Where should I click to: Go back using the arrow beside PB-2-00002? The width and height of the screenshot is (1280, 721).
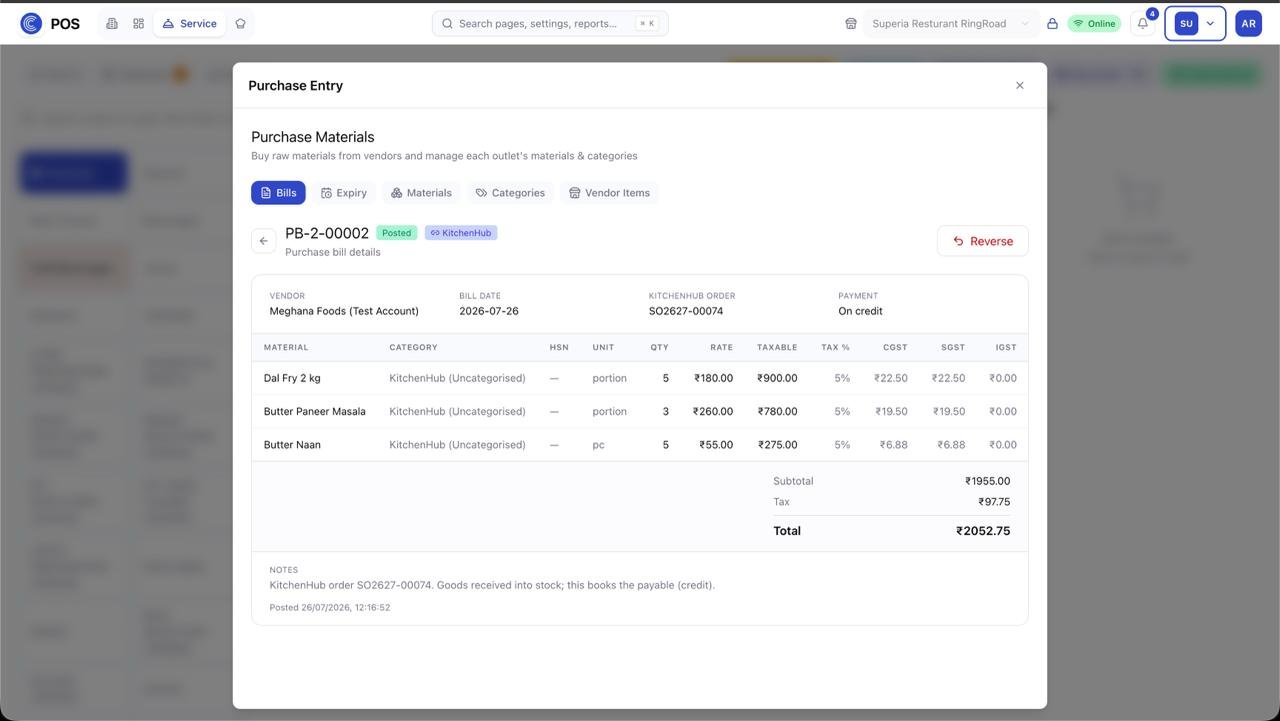click(x=264, y=241)
